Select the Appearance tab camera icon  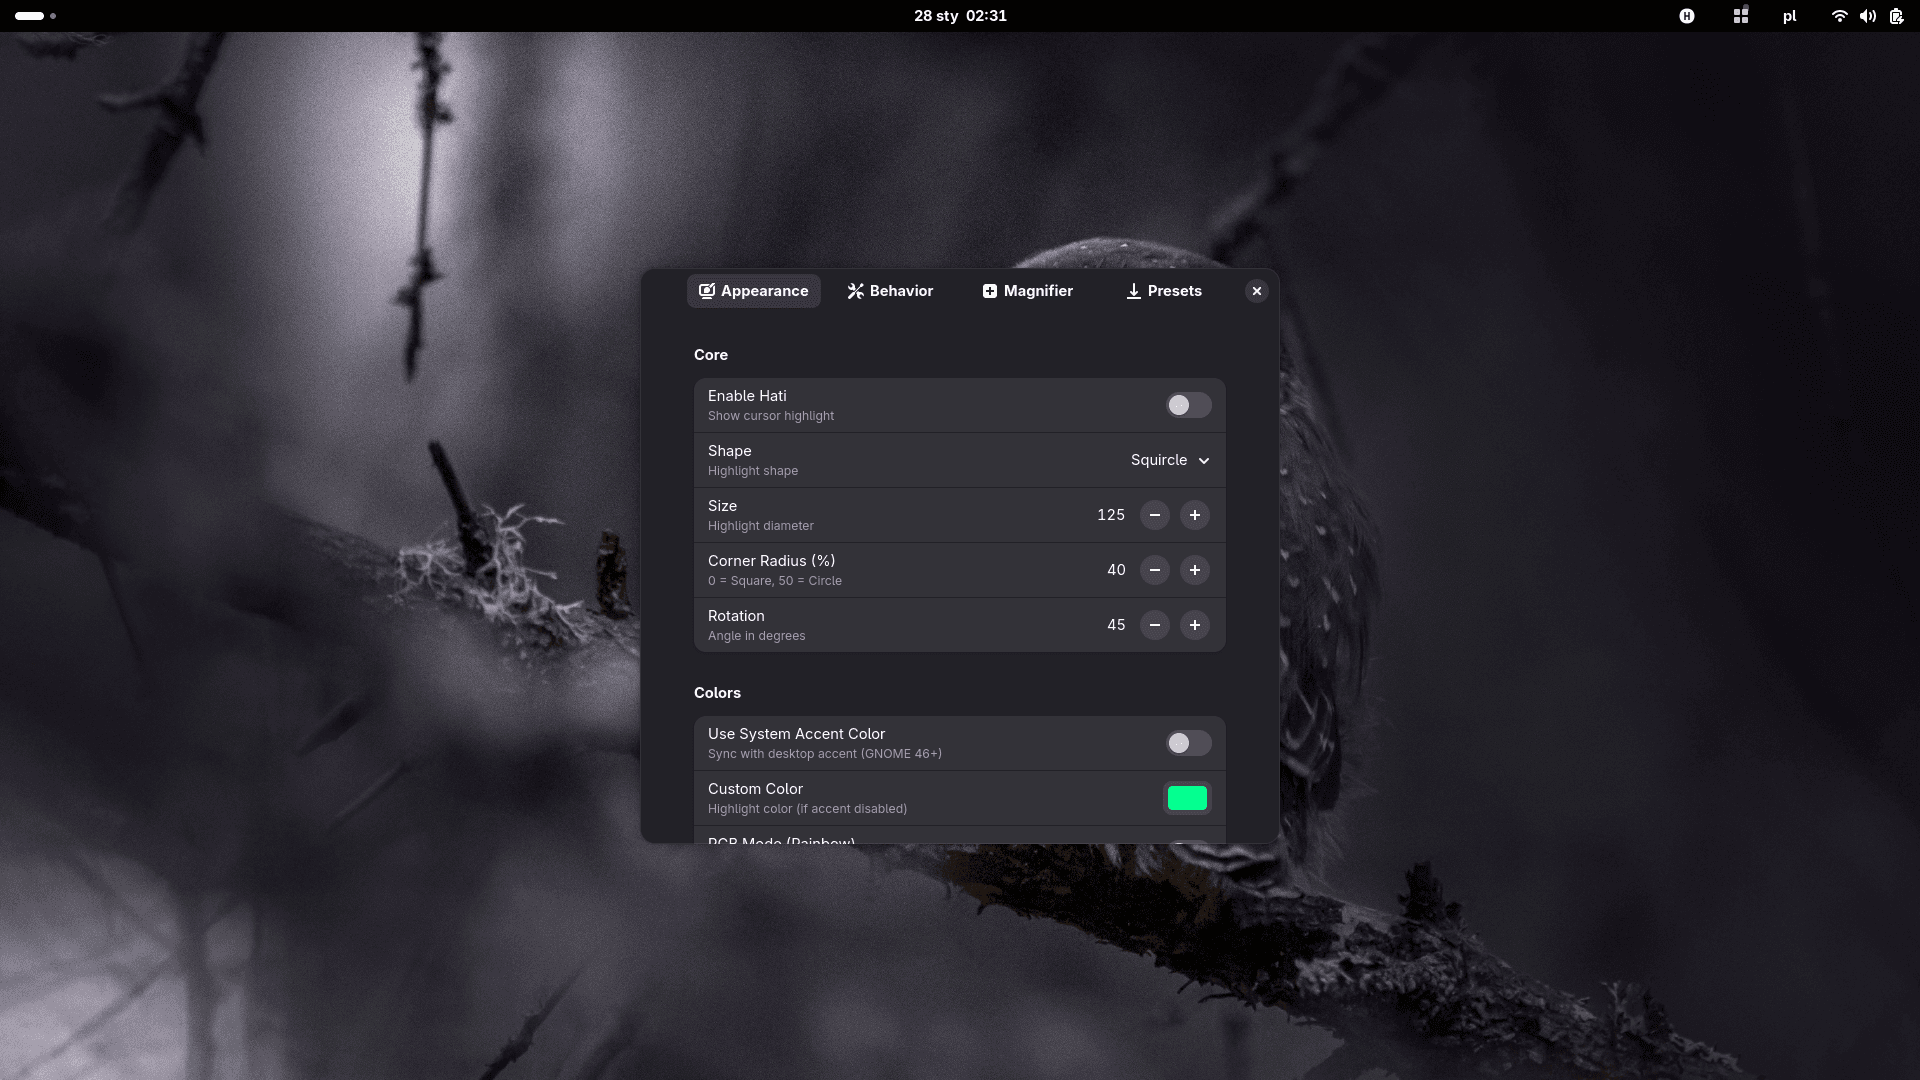click(707, 291)
